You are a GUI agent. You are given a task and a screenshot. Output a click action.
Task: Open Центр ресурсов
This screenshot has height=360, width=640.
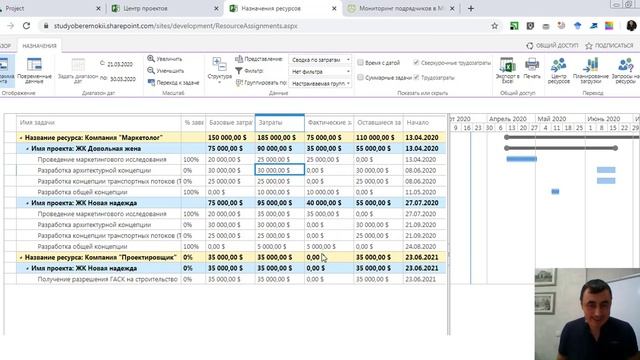point(558,70)
